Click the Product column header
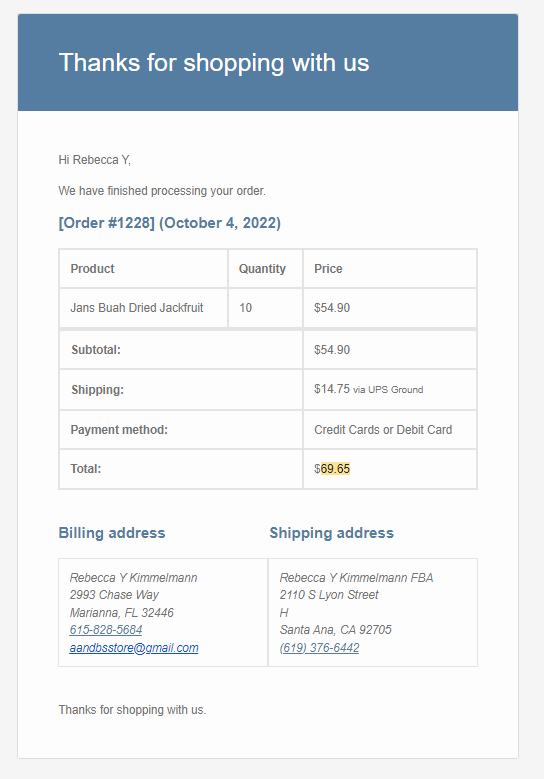The height and width of the screenshot is (779, 544). [x=92, y=269]
